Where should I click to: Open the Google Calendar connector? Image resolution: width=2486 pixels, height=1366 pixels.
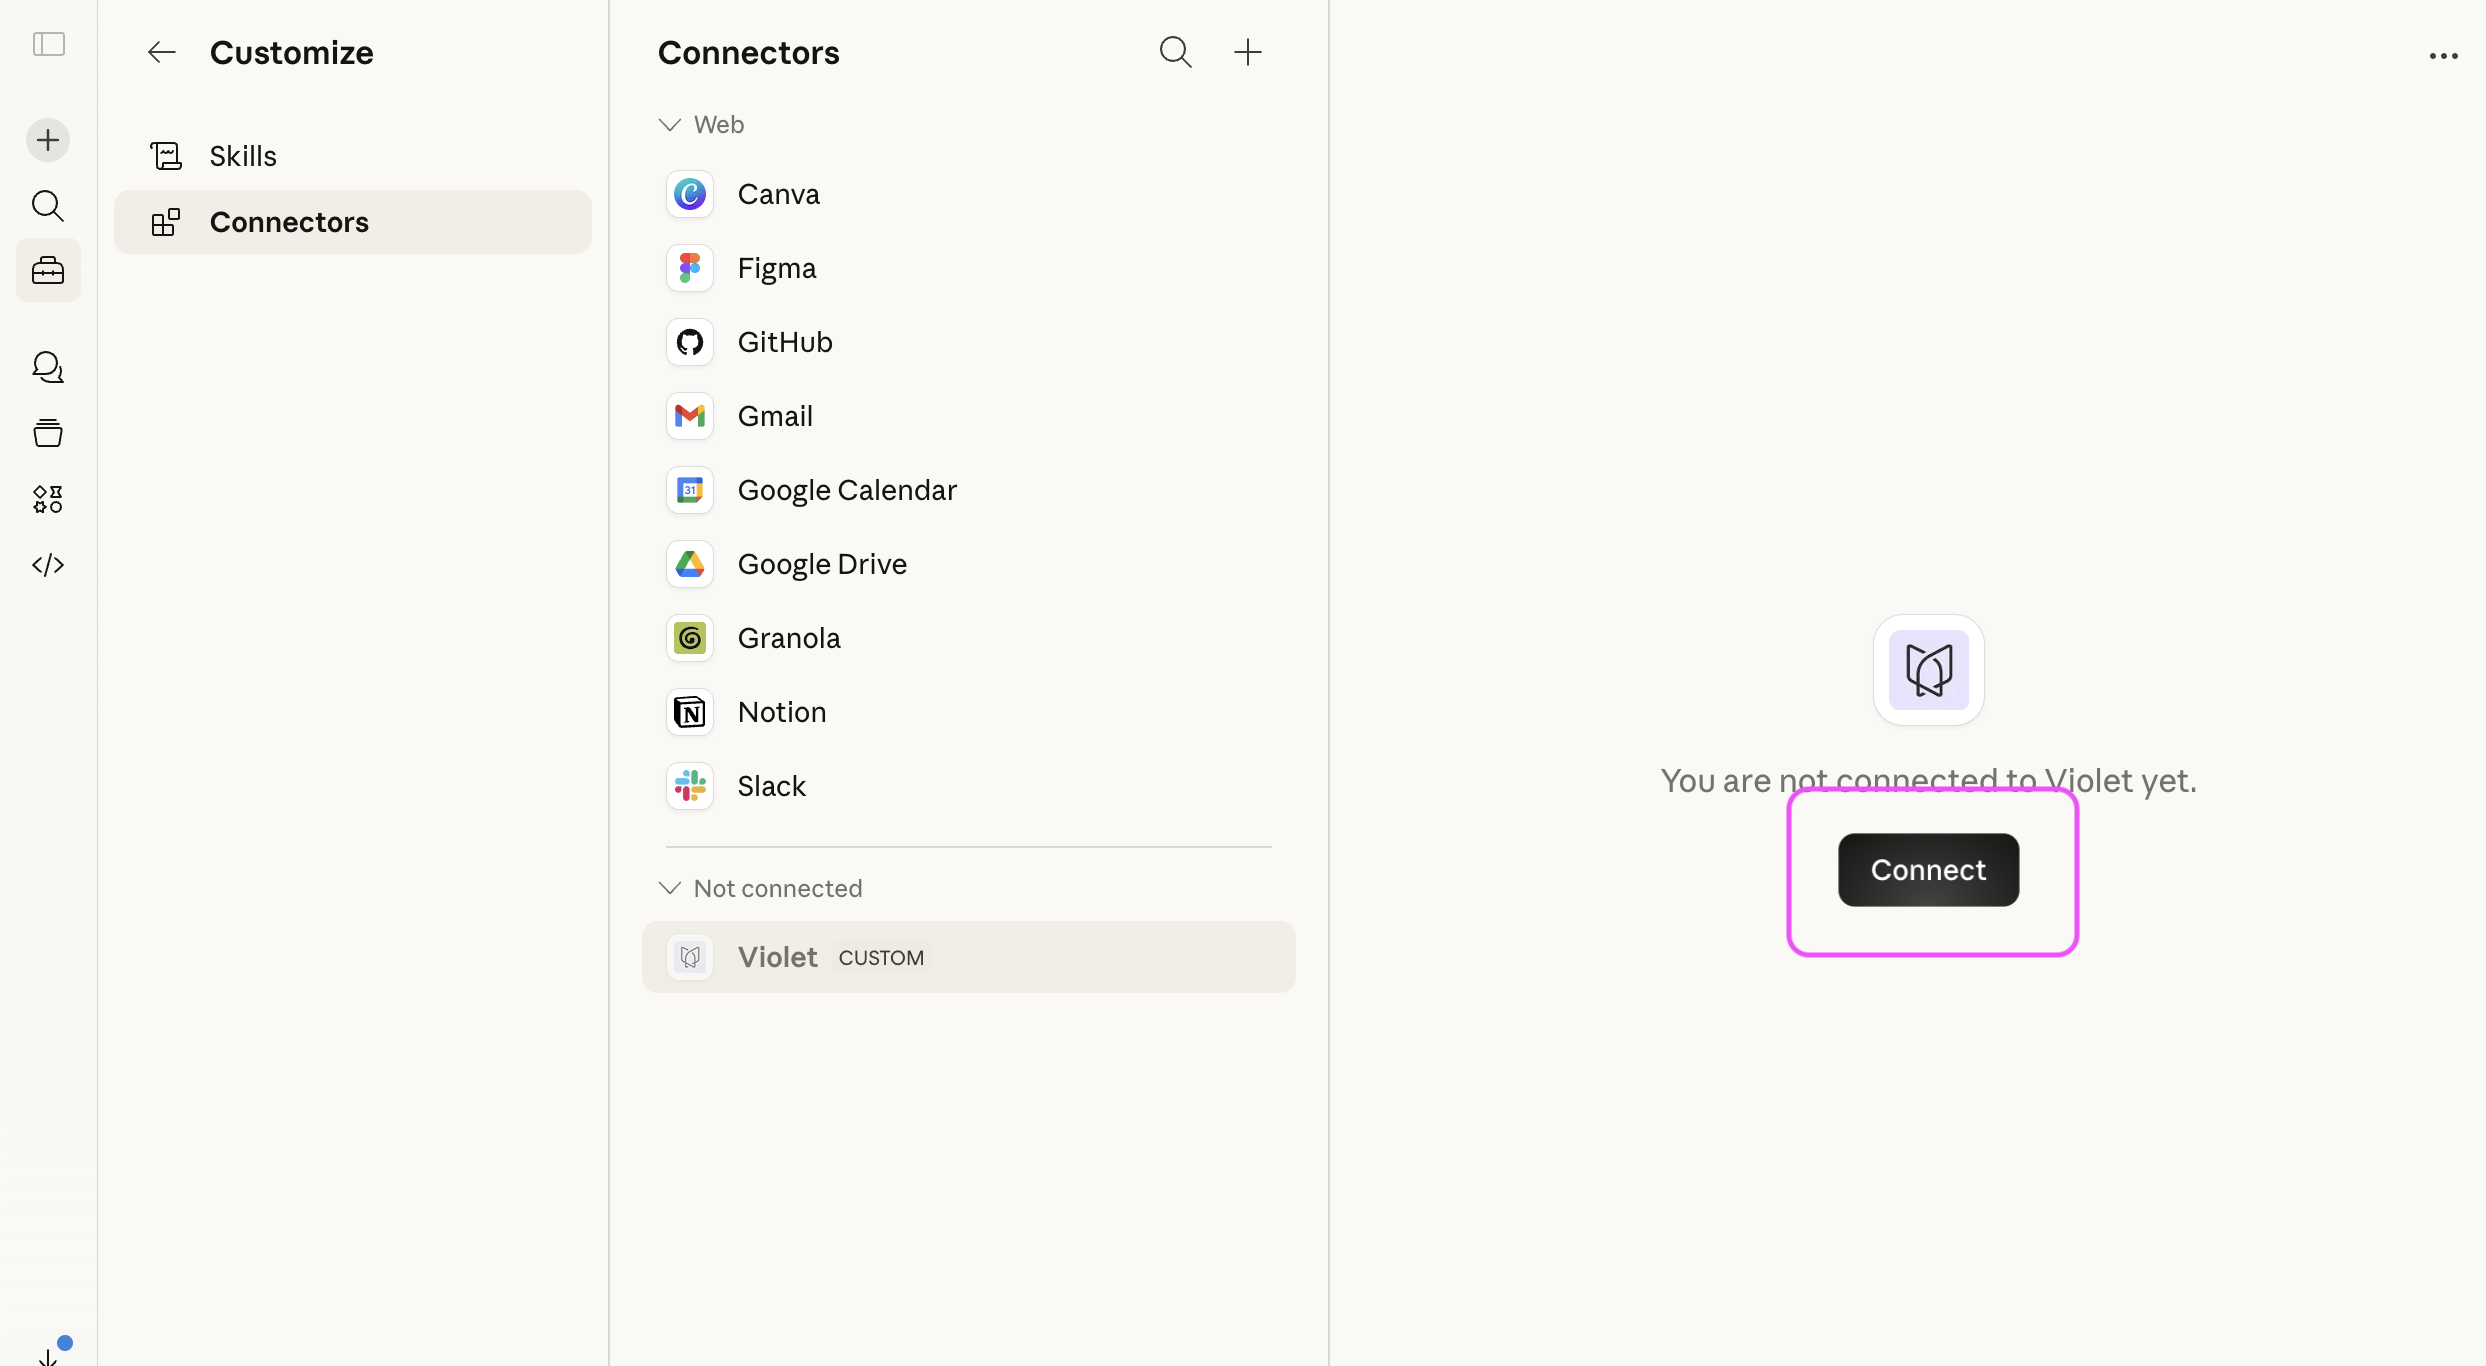tap(846, 490)
